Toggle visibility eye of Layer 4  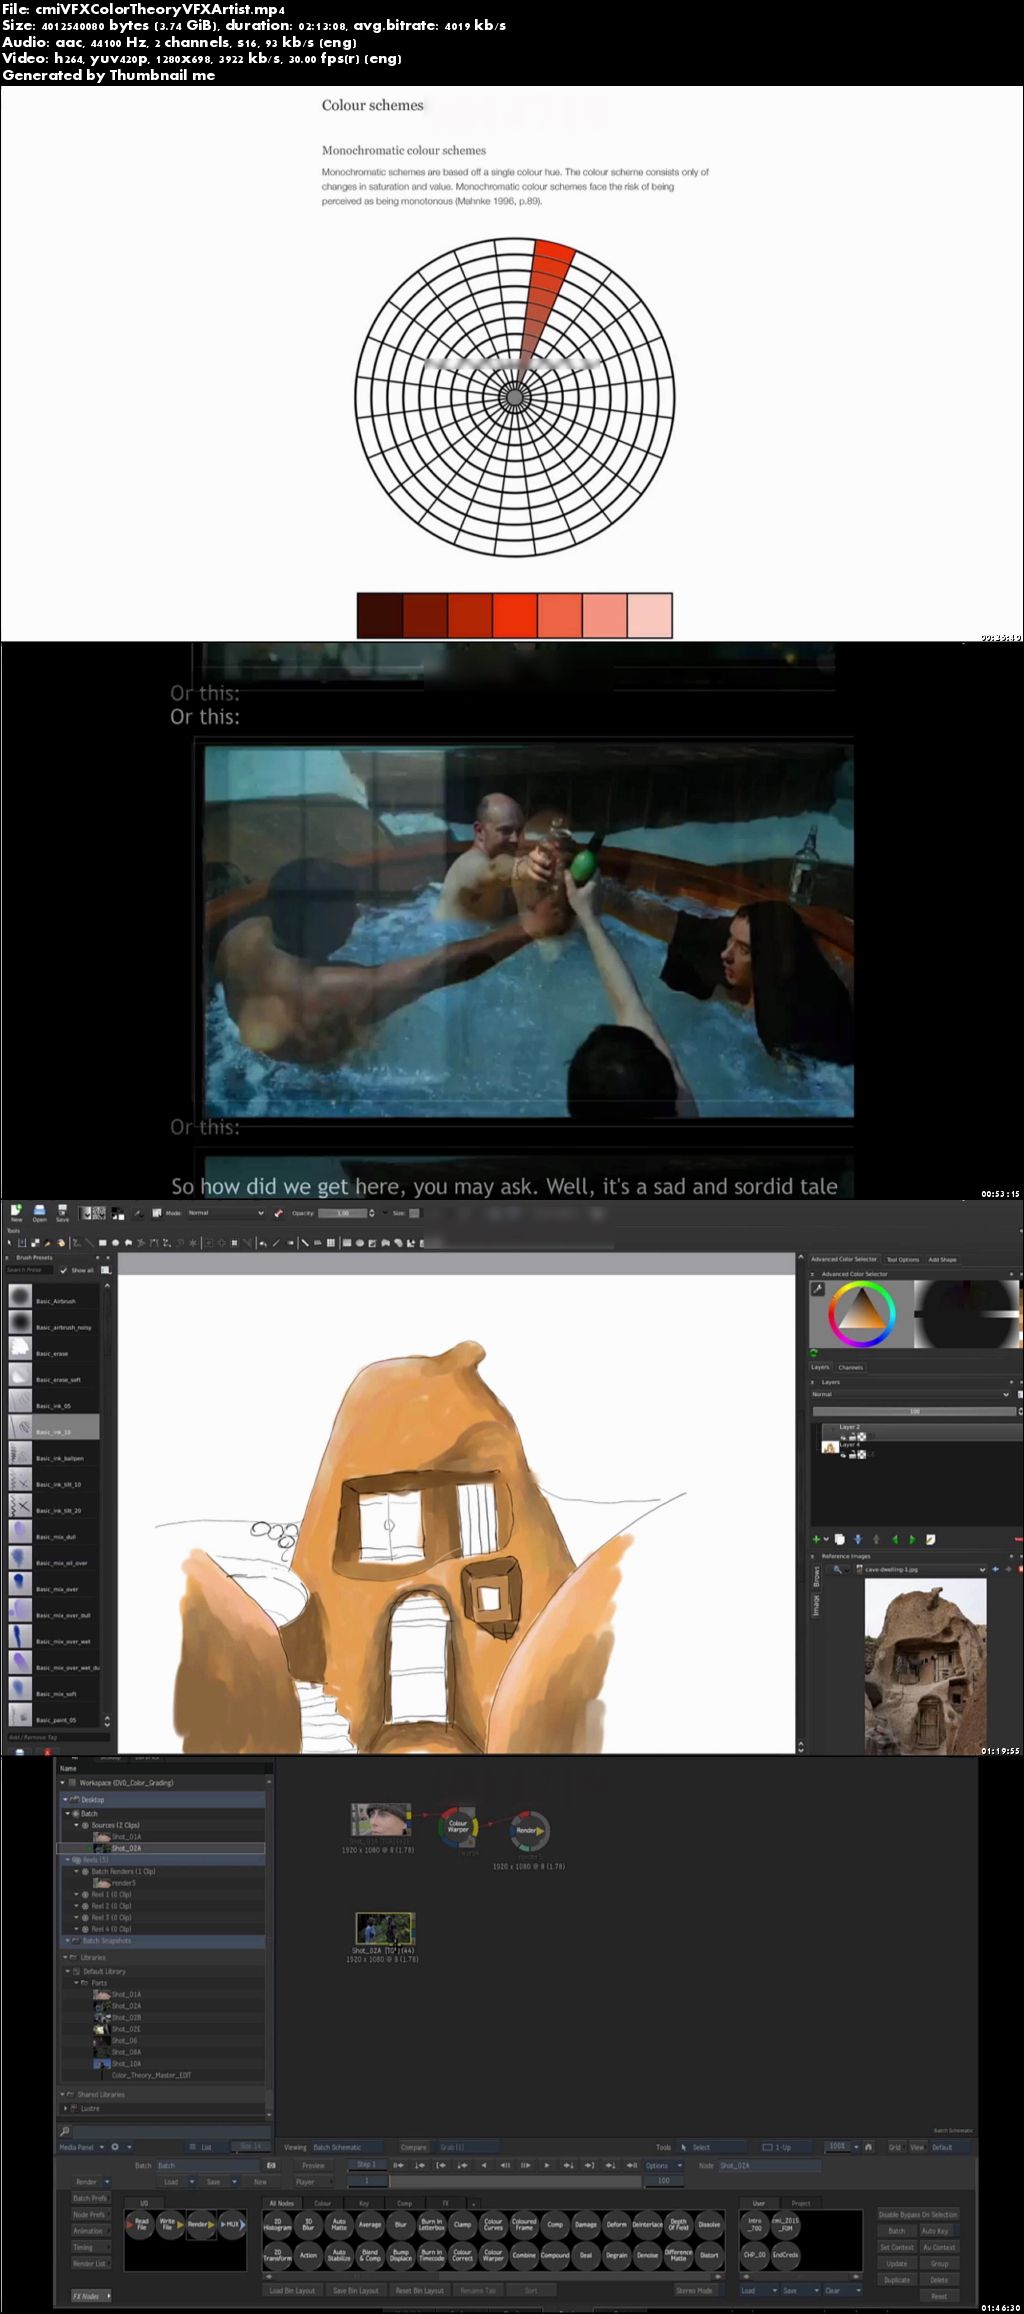click(843, 1454)
